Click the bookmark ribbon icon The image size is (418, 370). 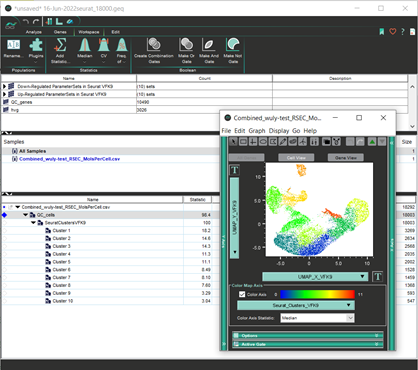pos(382,32)
